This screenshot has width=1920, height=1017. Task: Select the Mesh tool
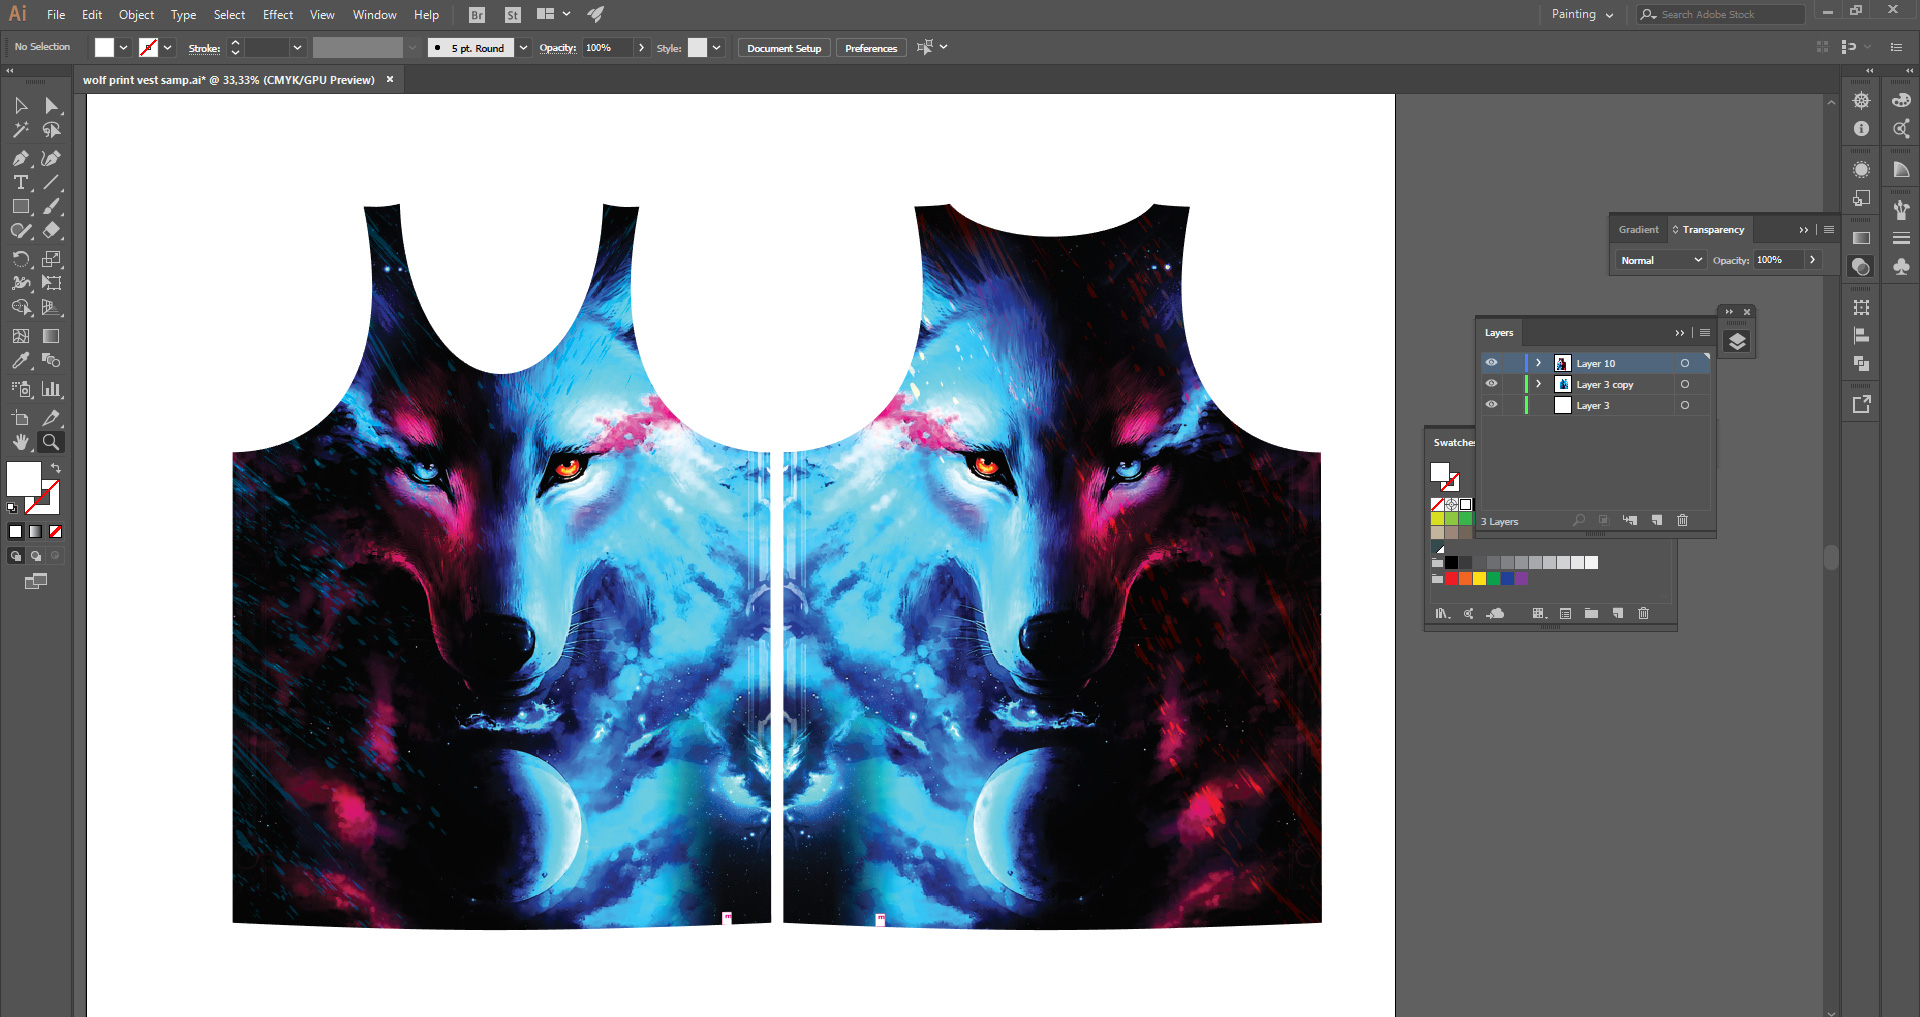point(21,336)
